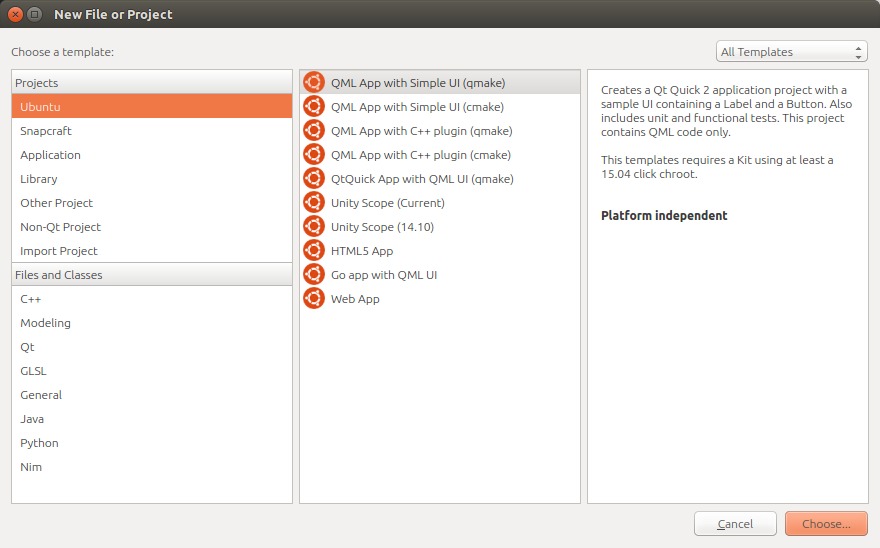The height and width of the screenshot is (548, 880).
Task: Click the Ubuntu icon beside Web App
Action: (314, 299)
